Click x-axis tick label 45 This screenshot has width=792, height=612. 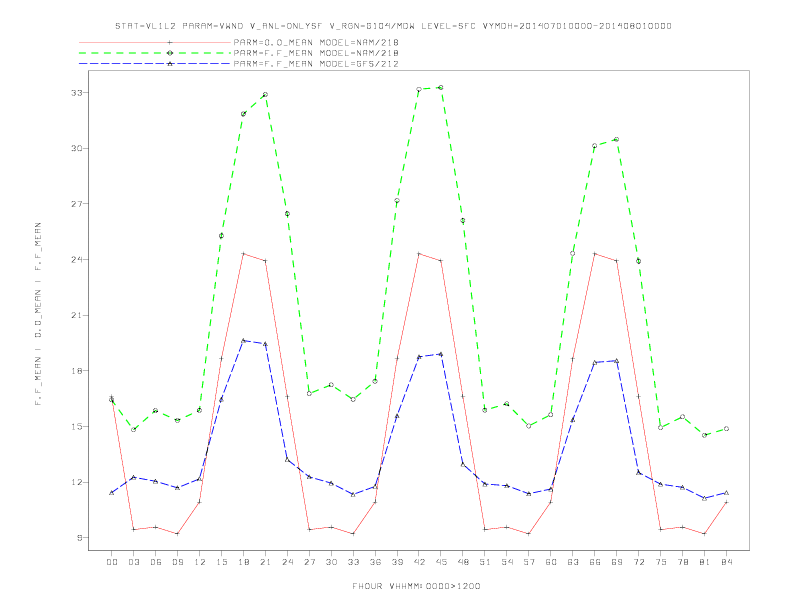click(x=441, y=562)
